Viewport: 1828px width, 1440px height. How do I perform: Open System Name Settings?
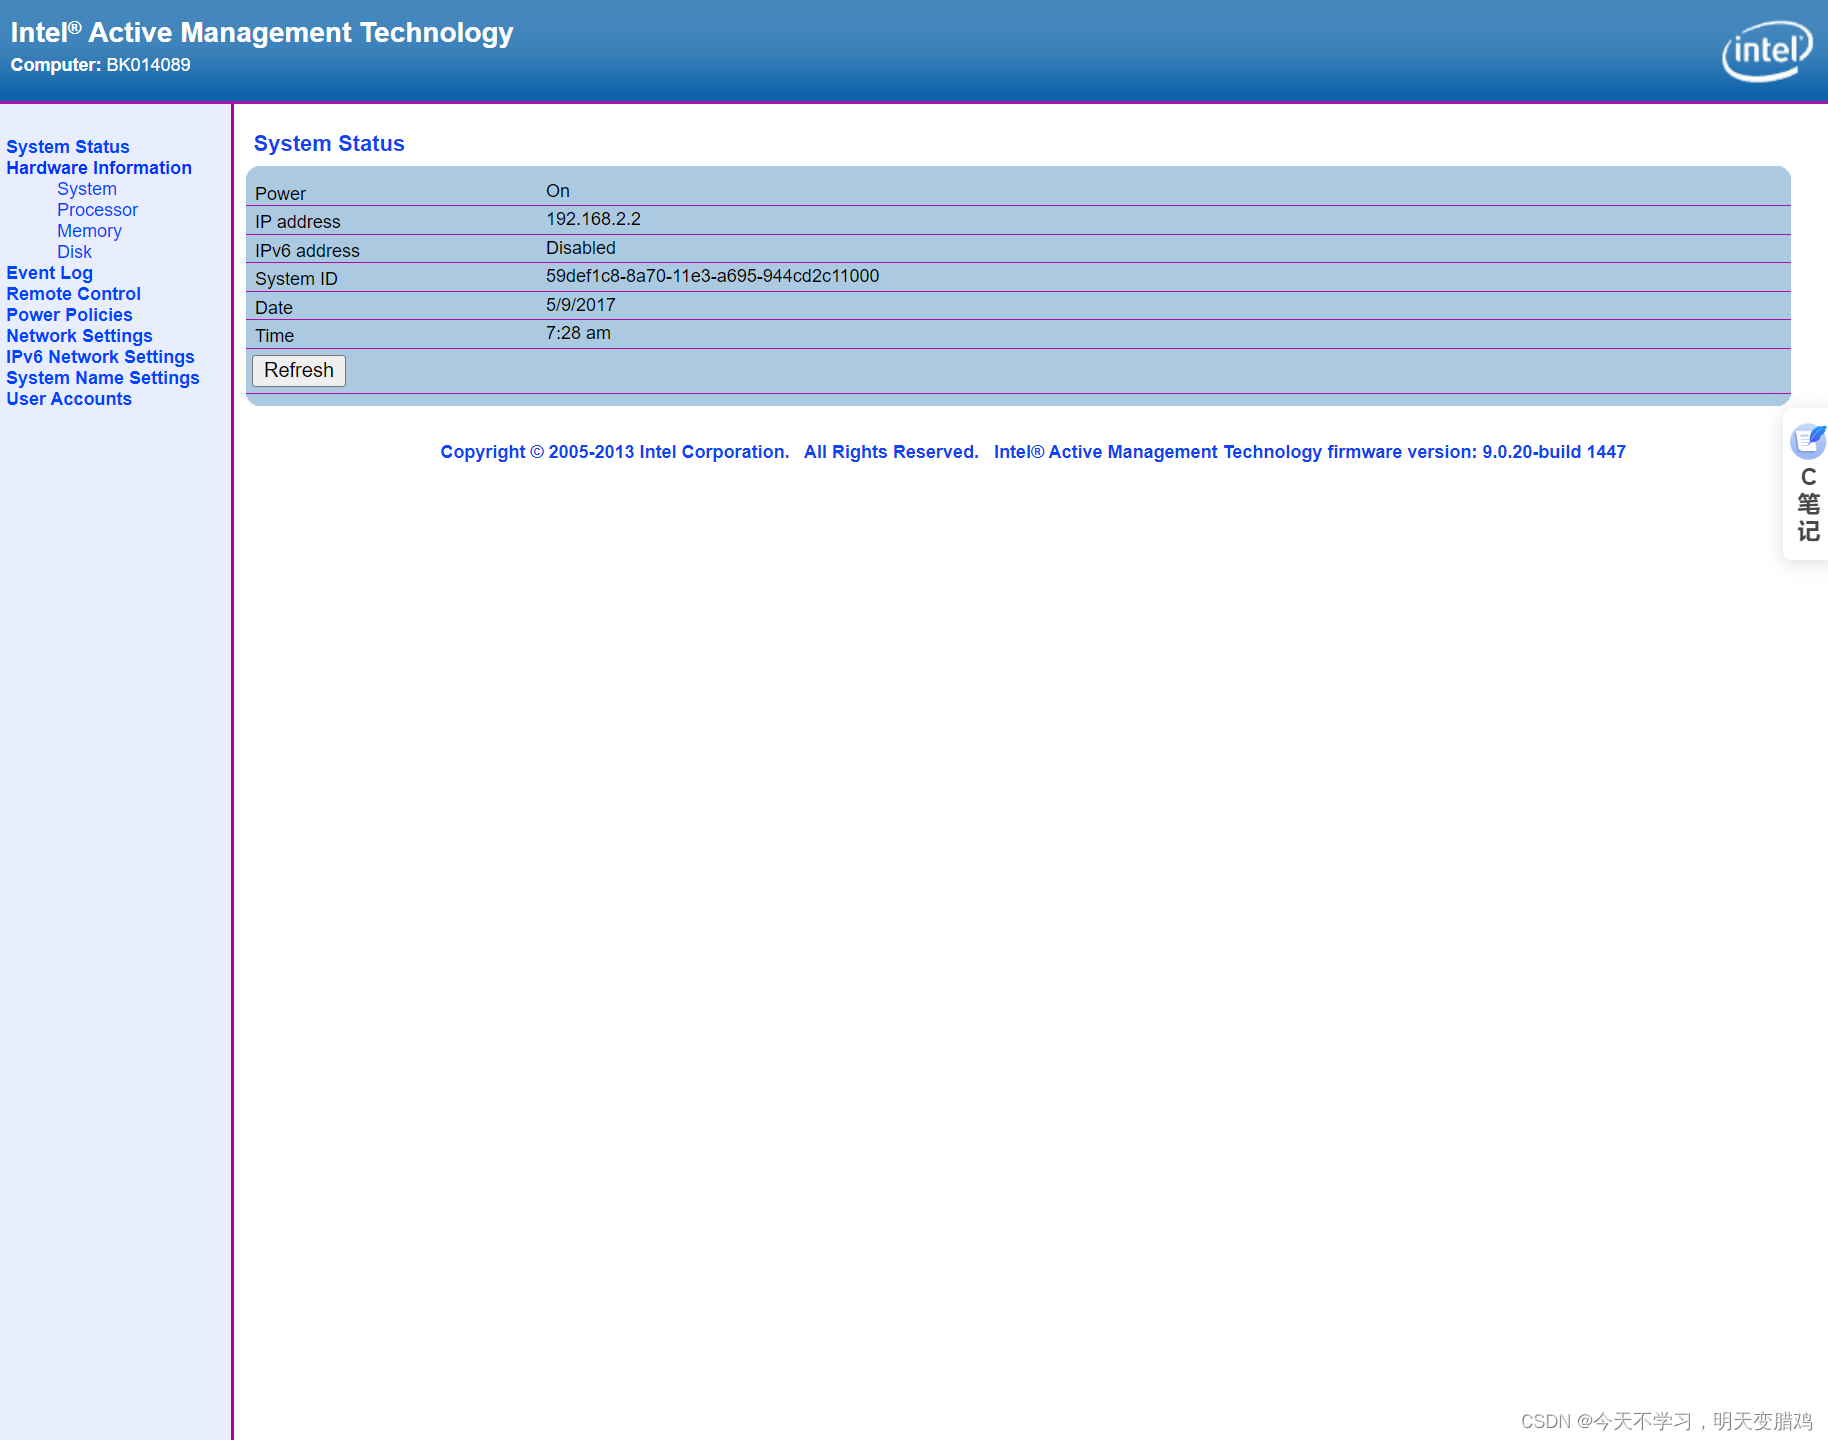[103, 378]
